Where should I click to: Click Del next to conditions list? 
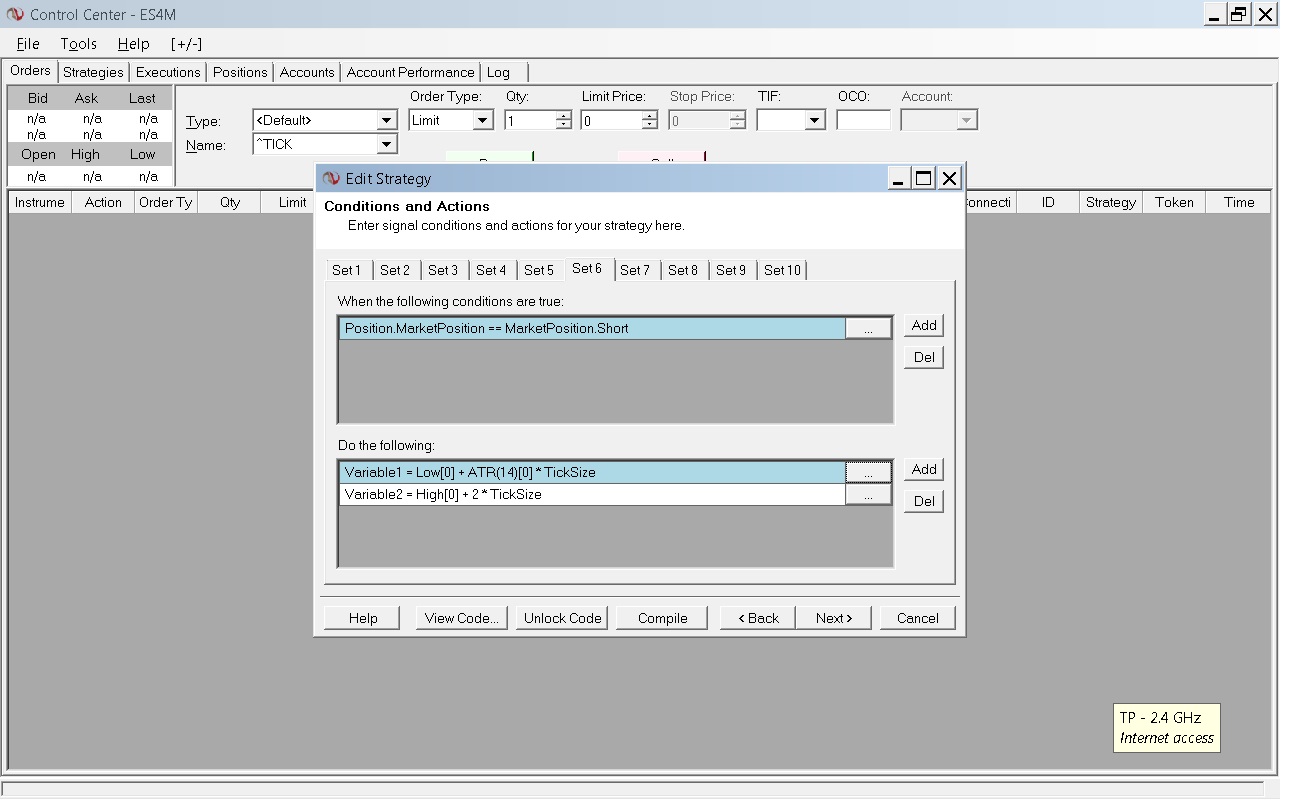click(x=924, y=357)
